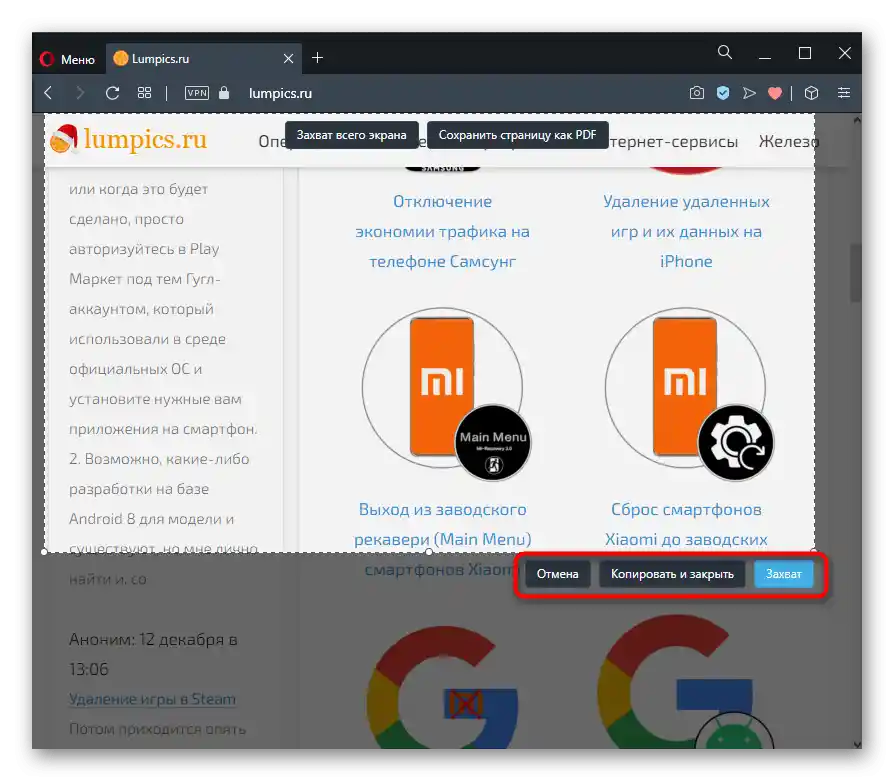
Task: Open the Железо menu item
Action: click(788, 141)
